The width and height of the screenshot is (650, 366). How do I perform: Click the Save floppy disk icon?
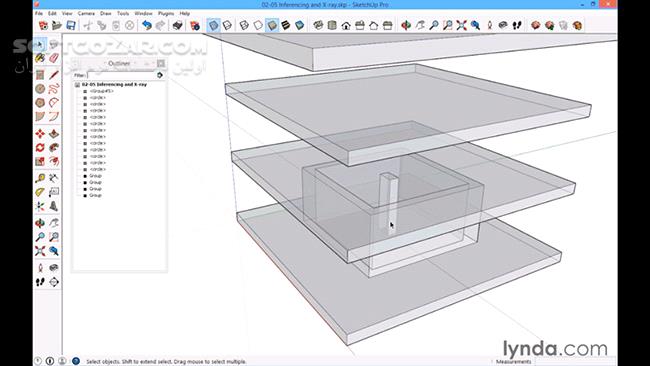71,25
